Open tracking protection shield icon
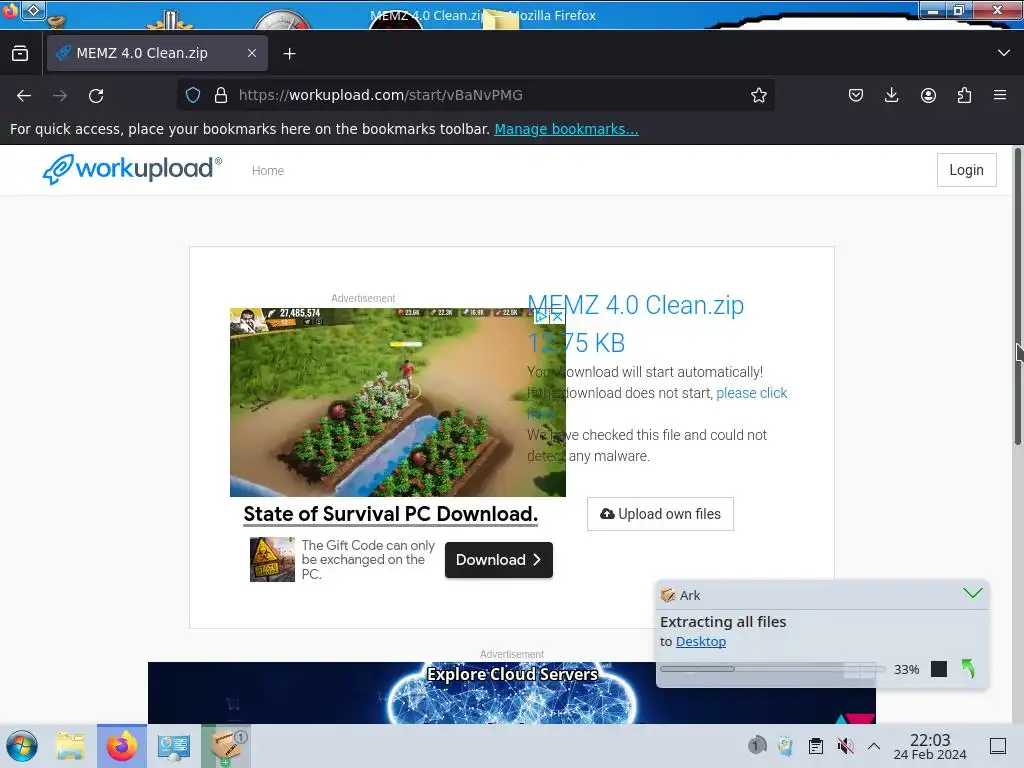 point(193,95)
